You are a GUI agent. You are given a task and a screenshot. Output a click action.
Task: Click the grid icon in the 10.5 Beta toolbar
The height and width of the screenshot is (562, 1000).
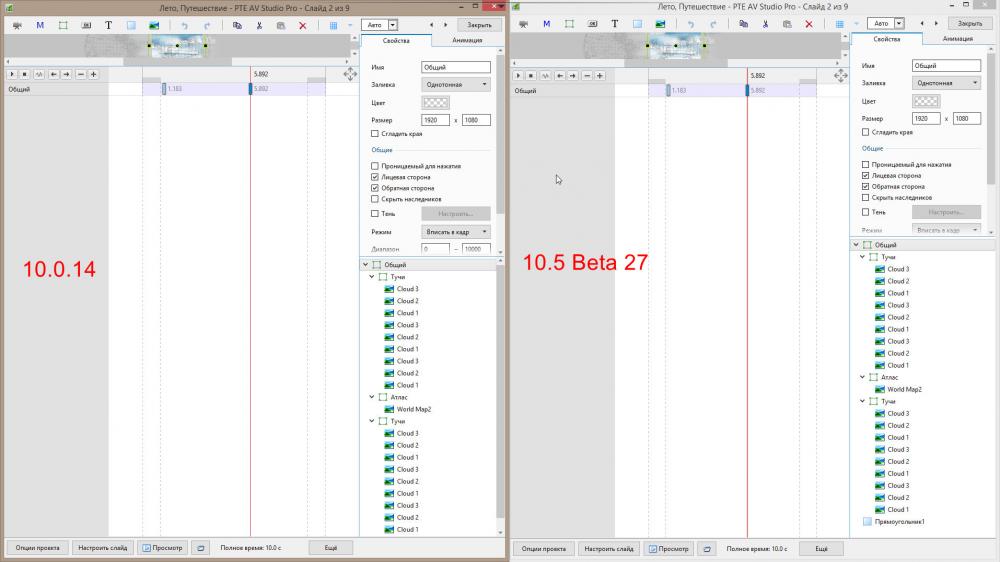[839, 24]
